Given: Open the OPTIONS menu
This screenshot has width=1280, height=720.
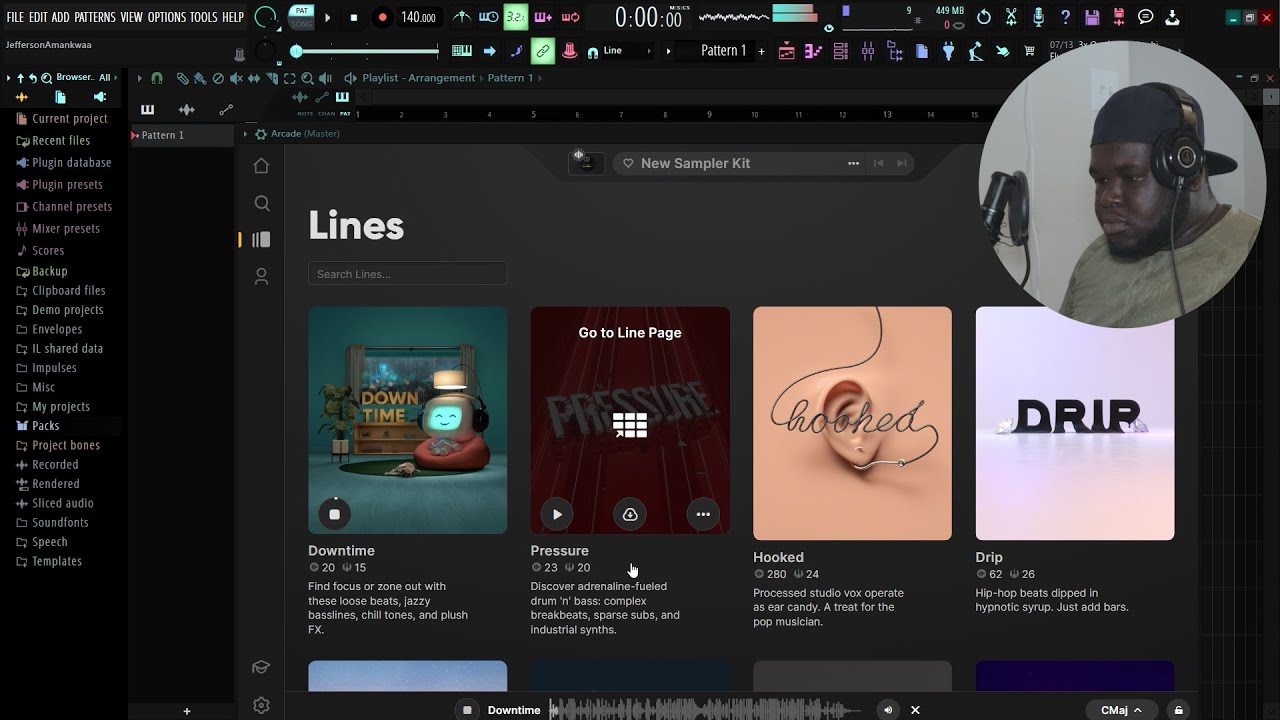Looking at the screenshot, I should tap(167, 17).
